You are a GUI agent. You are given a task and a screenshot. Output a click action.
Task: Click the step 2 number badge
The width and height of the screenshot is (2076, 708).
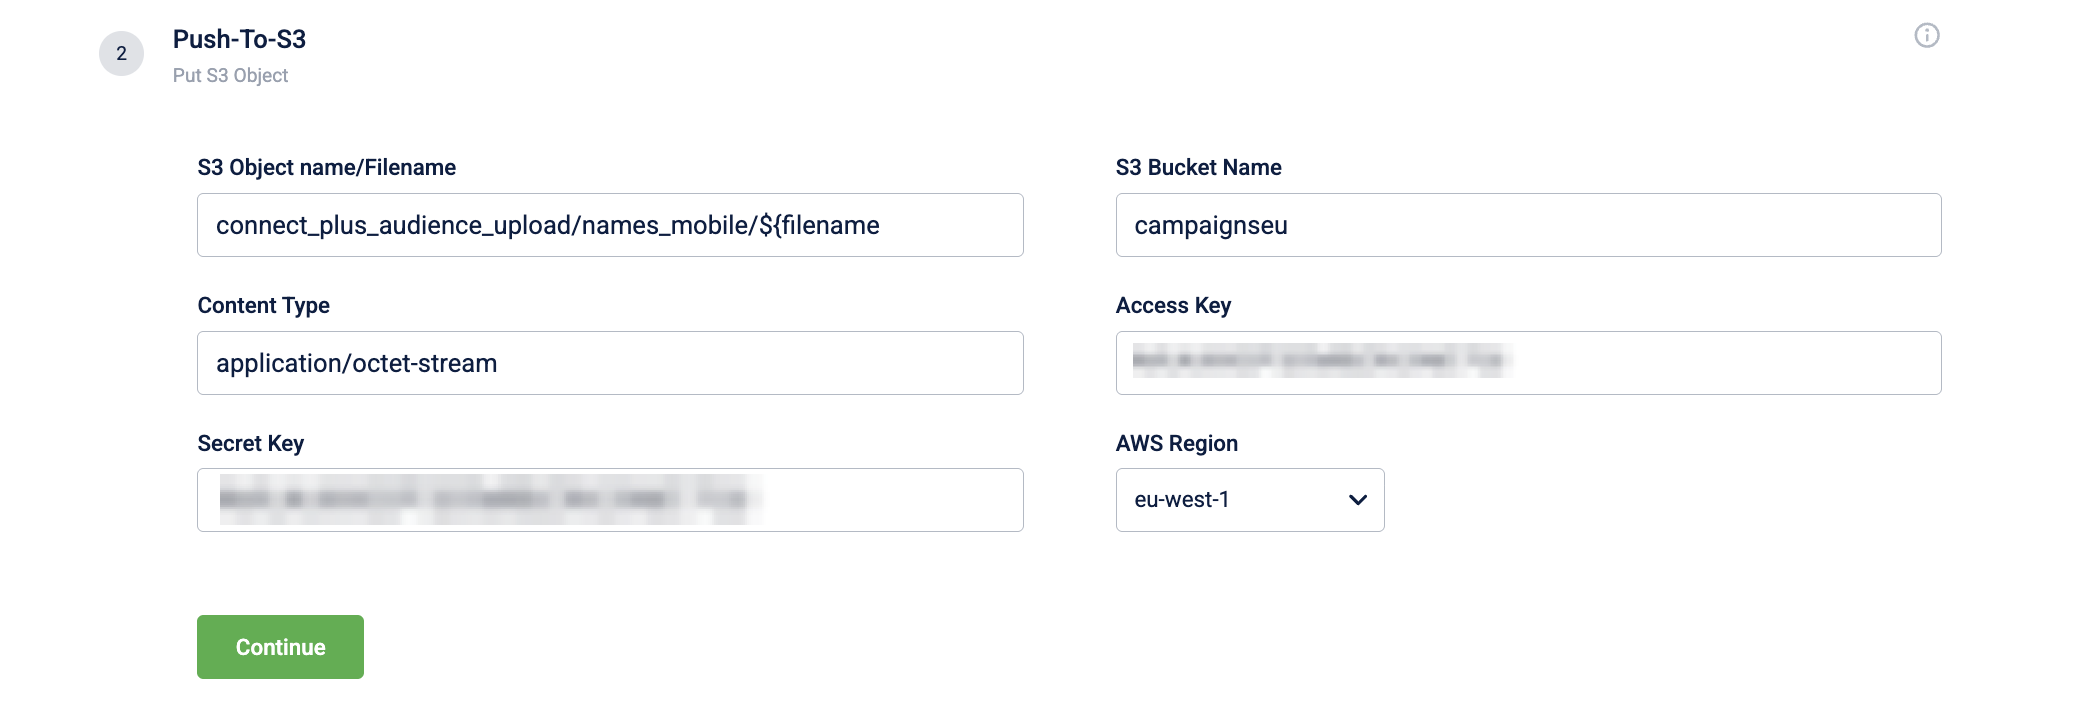121,54
